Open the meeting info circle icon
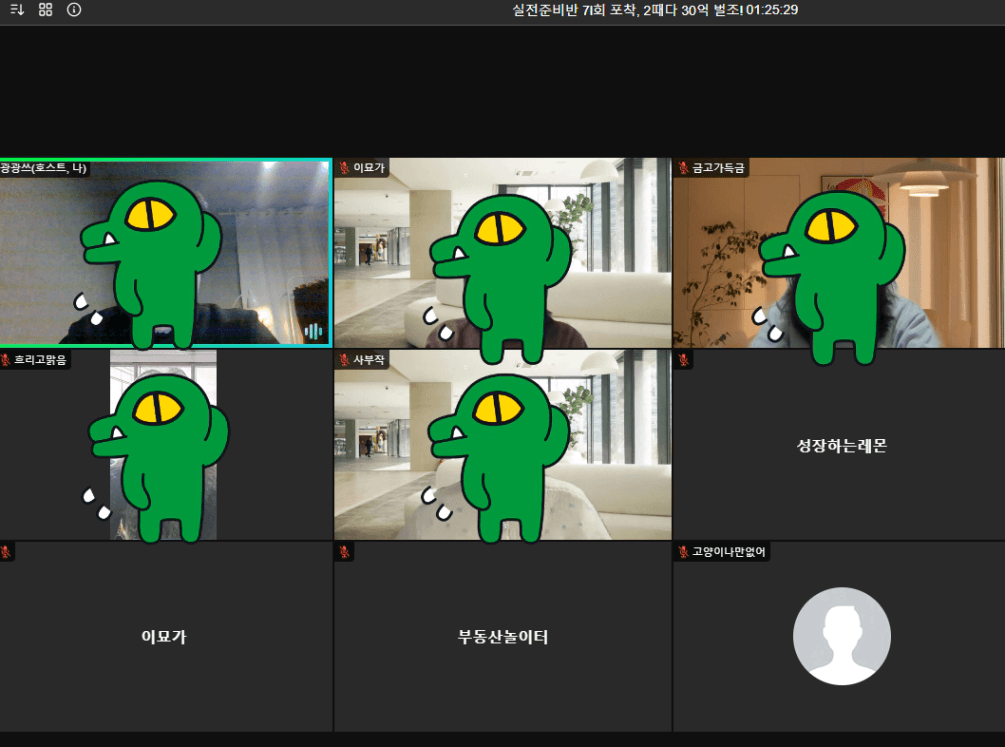Image resolution: width=1005 pixels, height=747 pixels. tap(74, 10)
